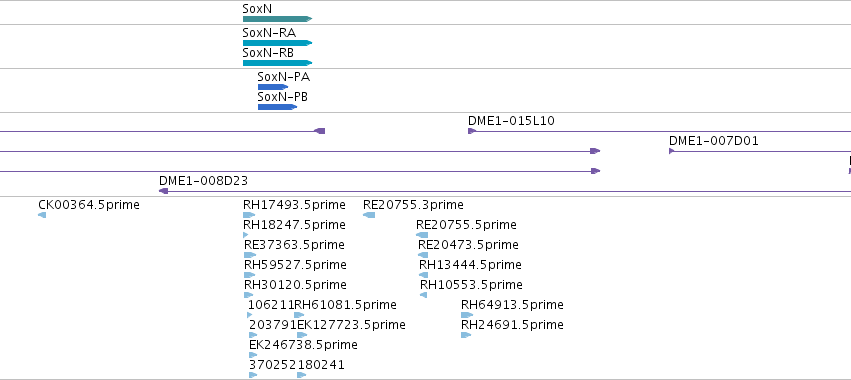
Task: Select the RH61081.5prime EST marker
Action: click(x=300, y=315)
